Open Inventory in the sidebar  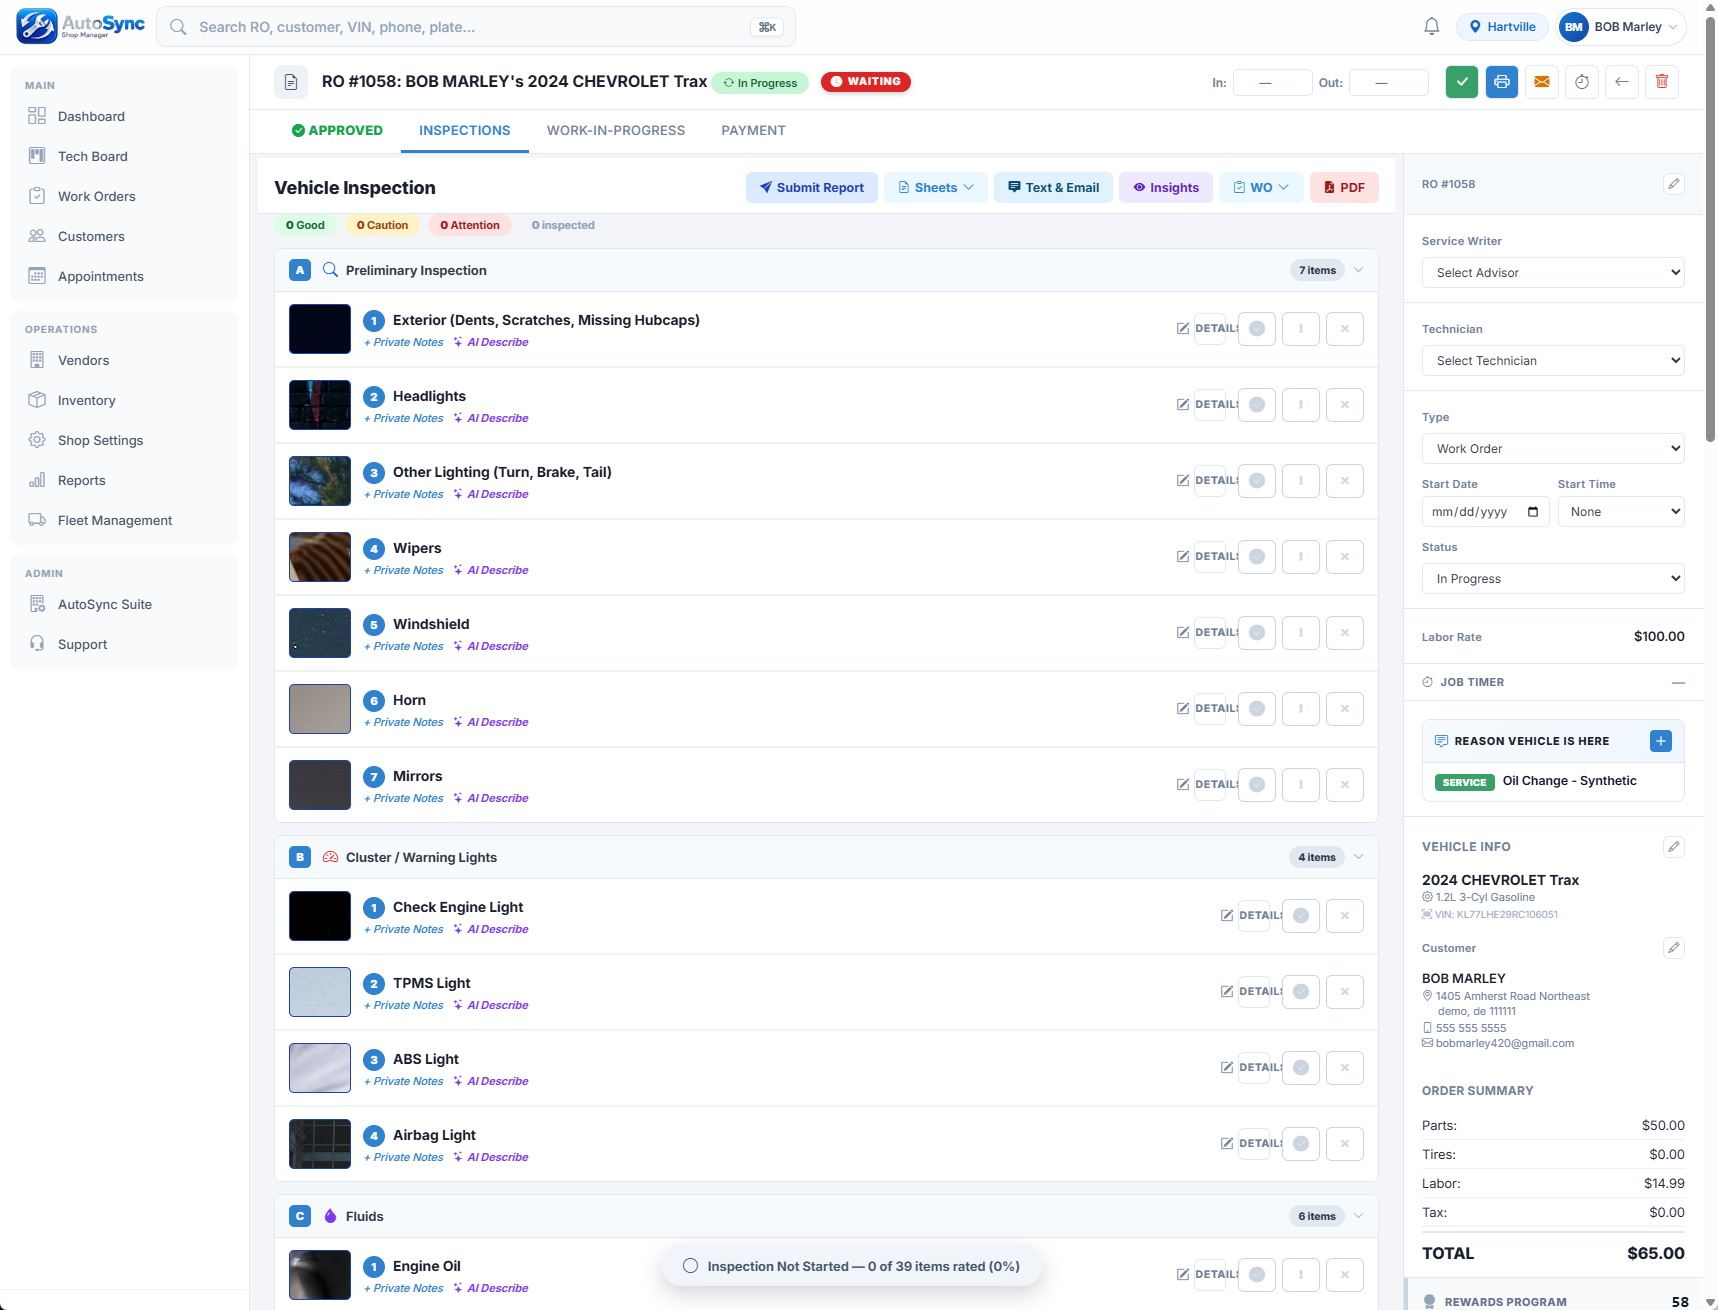click(124, 400)
